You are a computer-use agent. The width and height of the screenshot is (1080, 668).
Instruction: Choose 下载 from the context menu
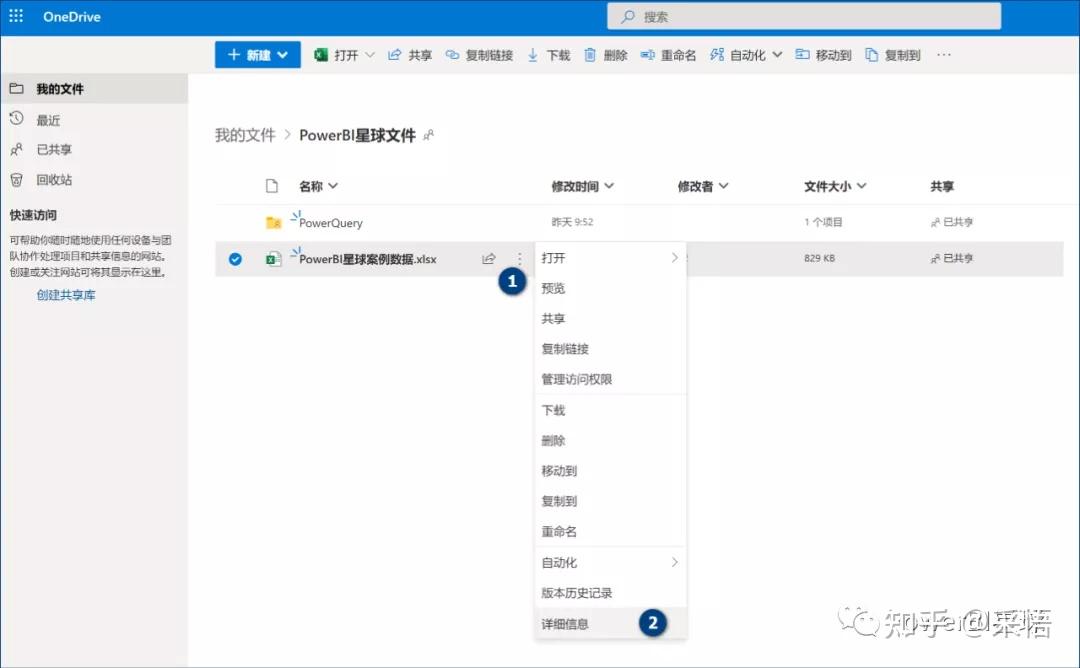(x=611, y=410)
